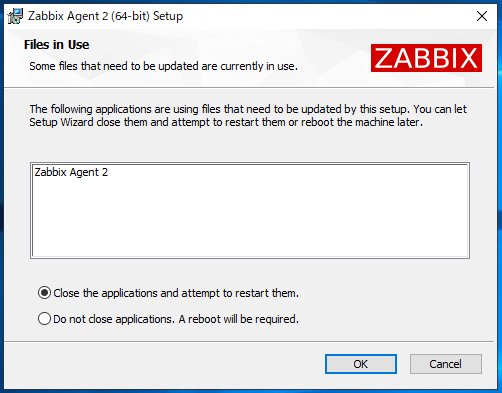Confirm with the OK button

[361, 364]
